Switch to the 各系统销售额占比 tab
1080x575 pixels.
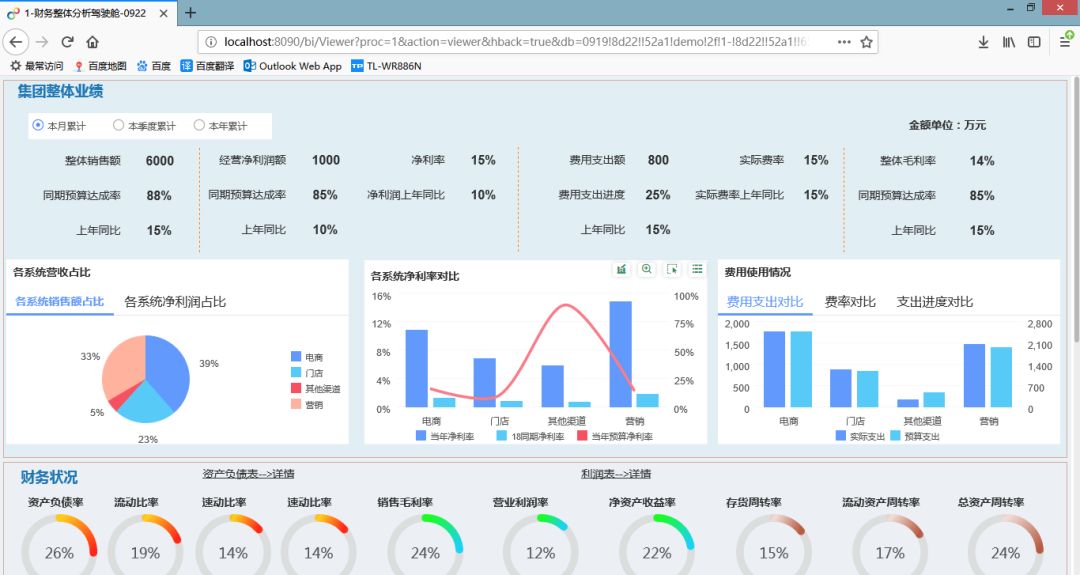coord(60,302)
